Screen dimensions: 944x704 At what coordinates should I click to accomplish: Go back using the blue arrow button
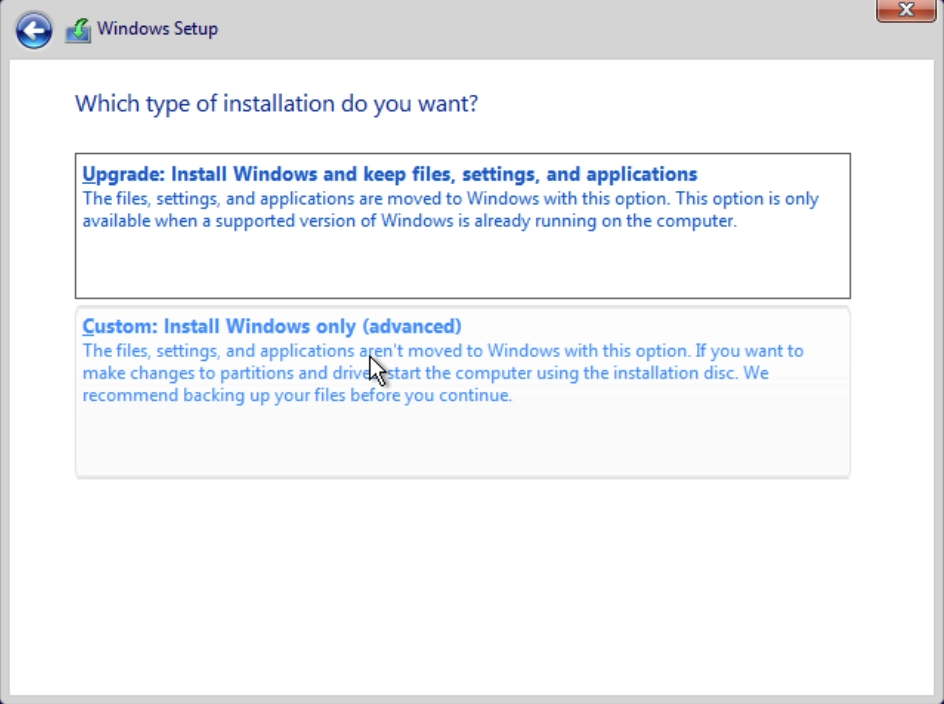(x=34, y=30)
